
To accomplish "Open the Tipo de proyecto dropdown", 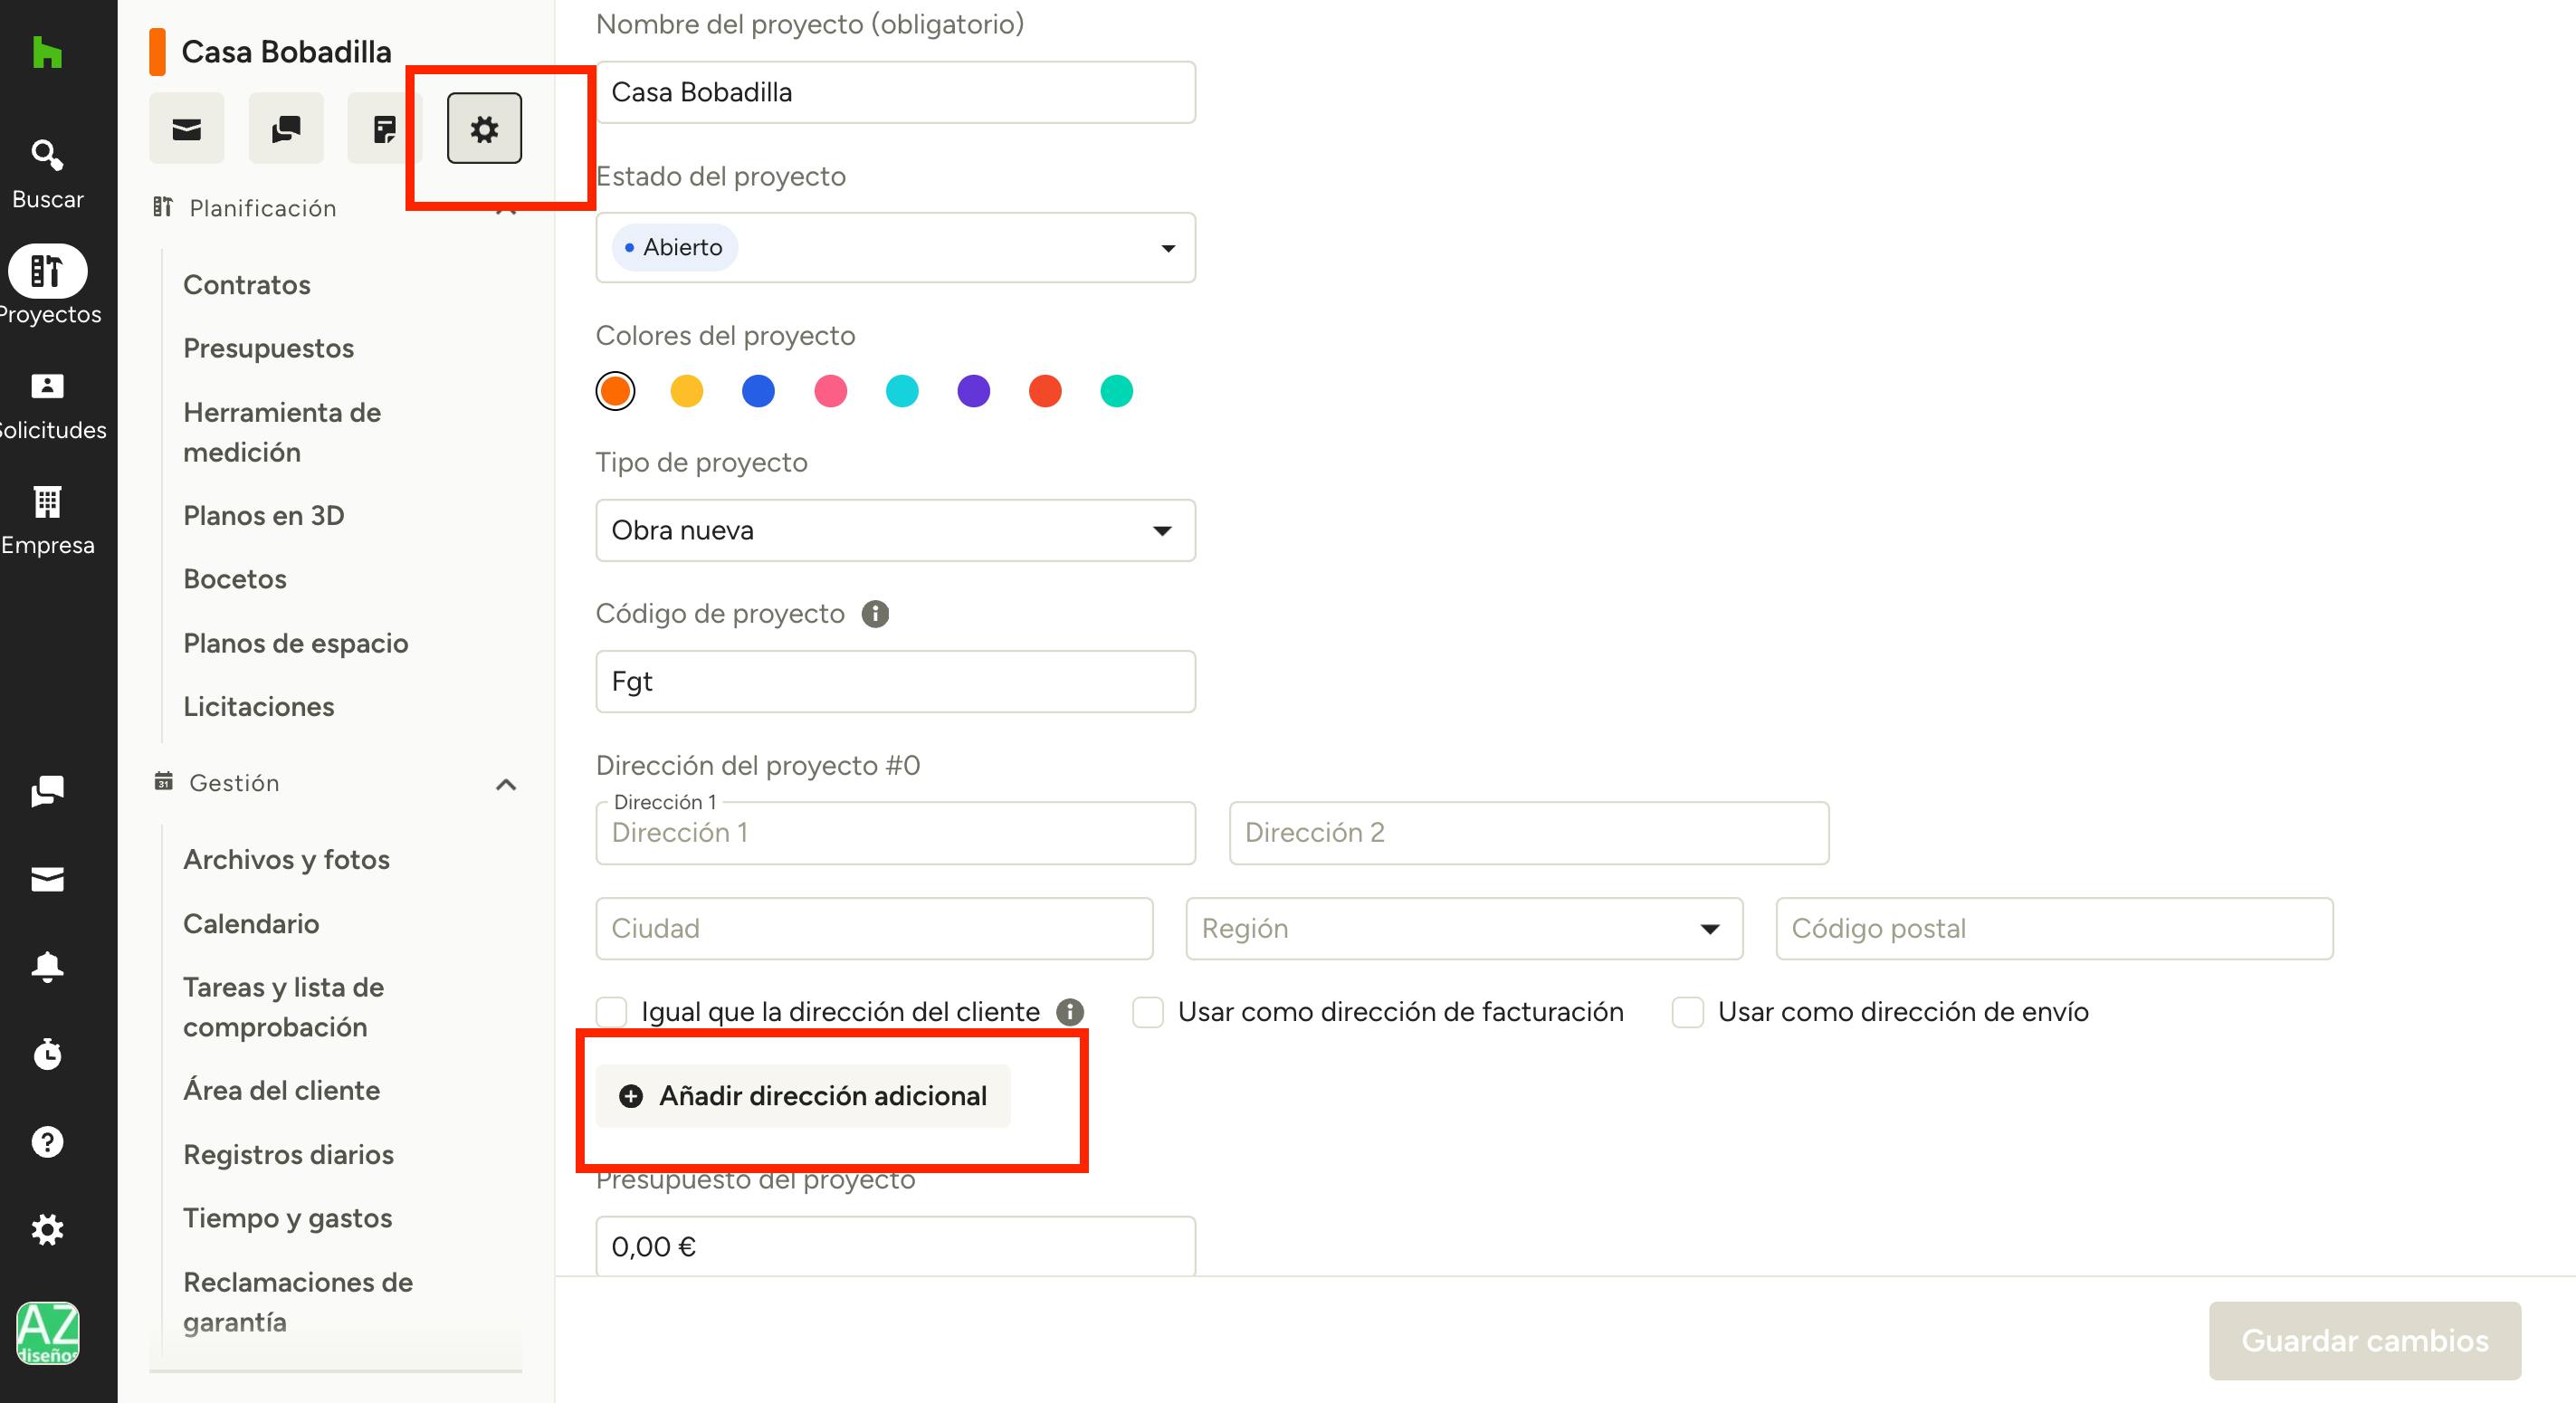I will point(895,530).
